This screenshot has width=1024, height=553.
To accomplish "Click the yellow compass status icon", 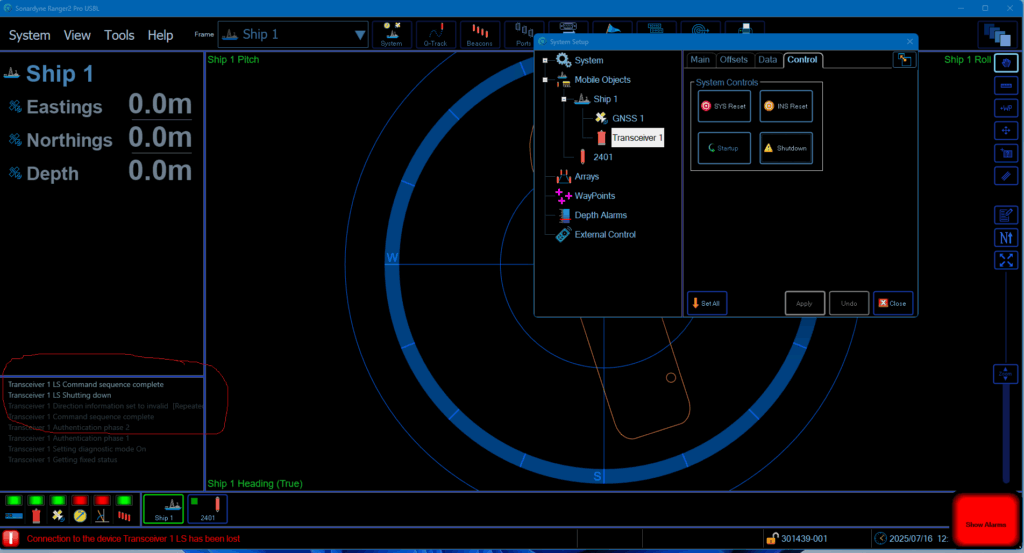I will click(80, 516).
